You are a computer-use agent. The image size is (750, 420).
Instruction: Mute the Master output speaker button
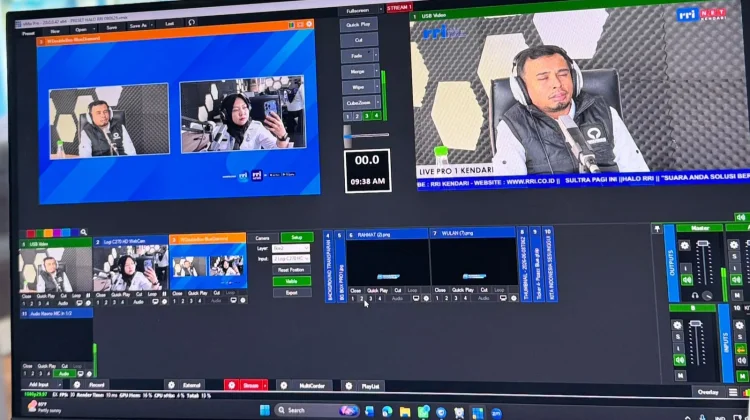coord(687,279)
